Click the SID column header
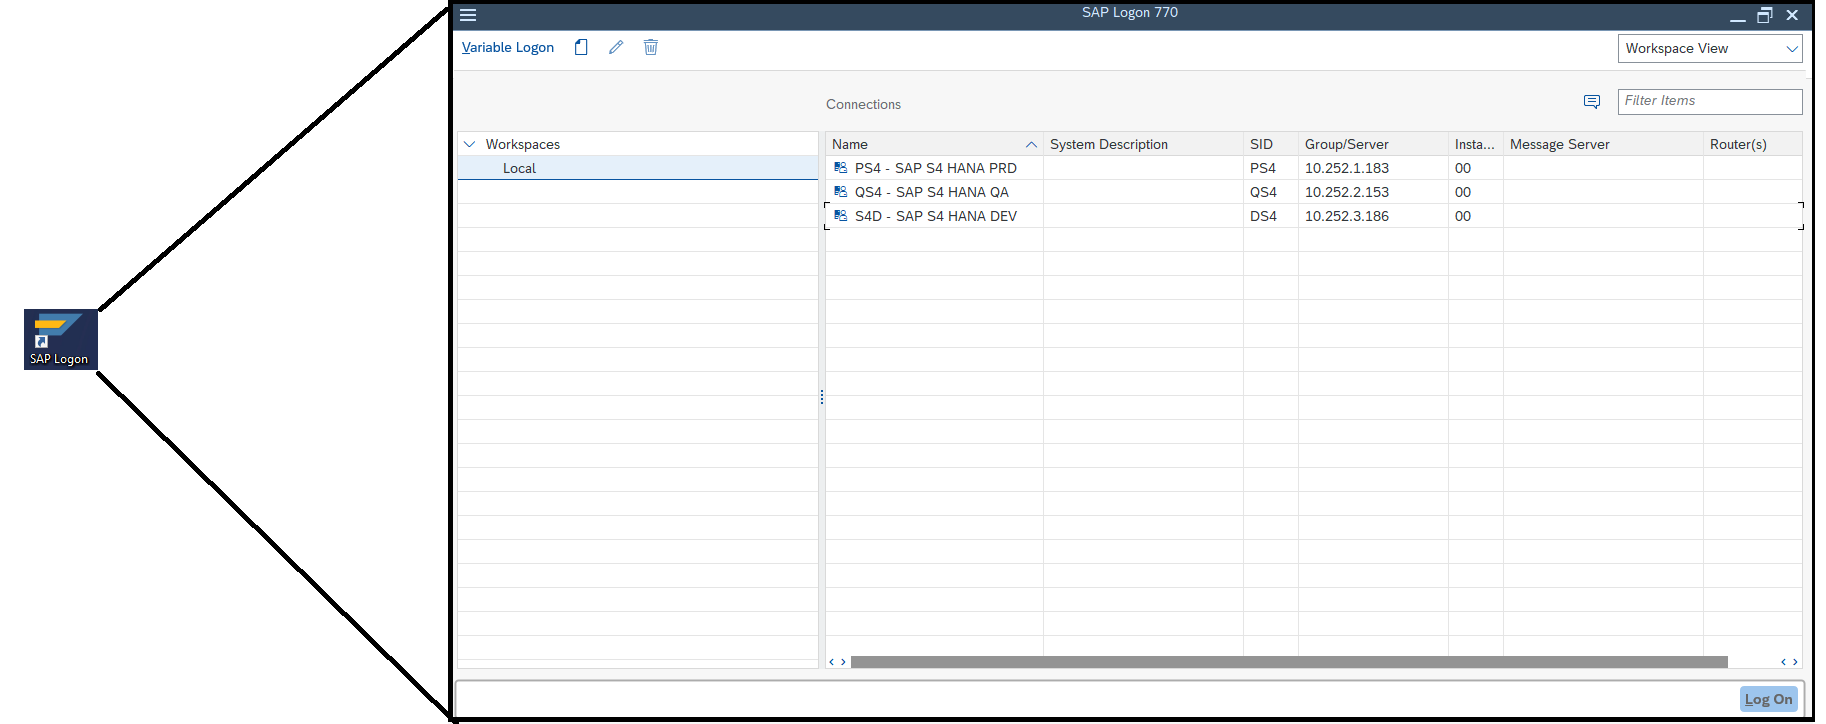The width and height of the screenshot is (1826, 724). (1261, 144)
